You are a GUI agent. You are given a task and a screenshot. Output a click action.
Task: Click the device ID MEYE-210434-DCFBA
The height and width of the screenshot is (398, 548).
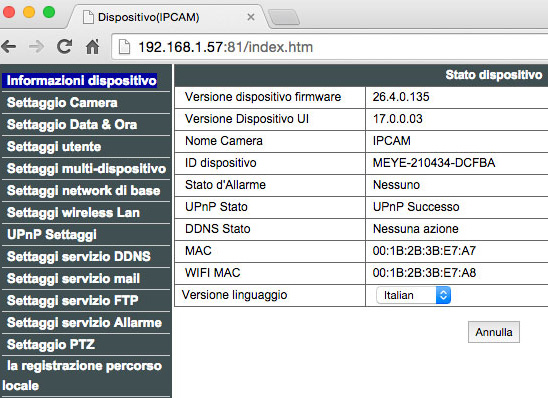[434, 163]
